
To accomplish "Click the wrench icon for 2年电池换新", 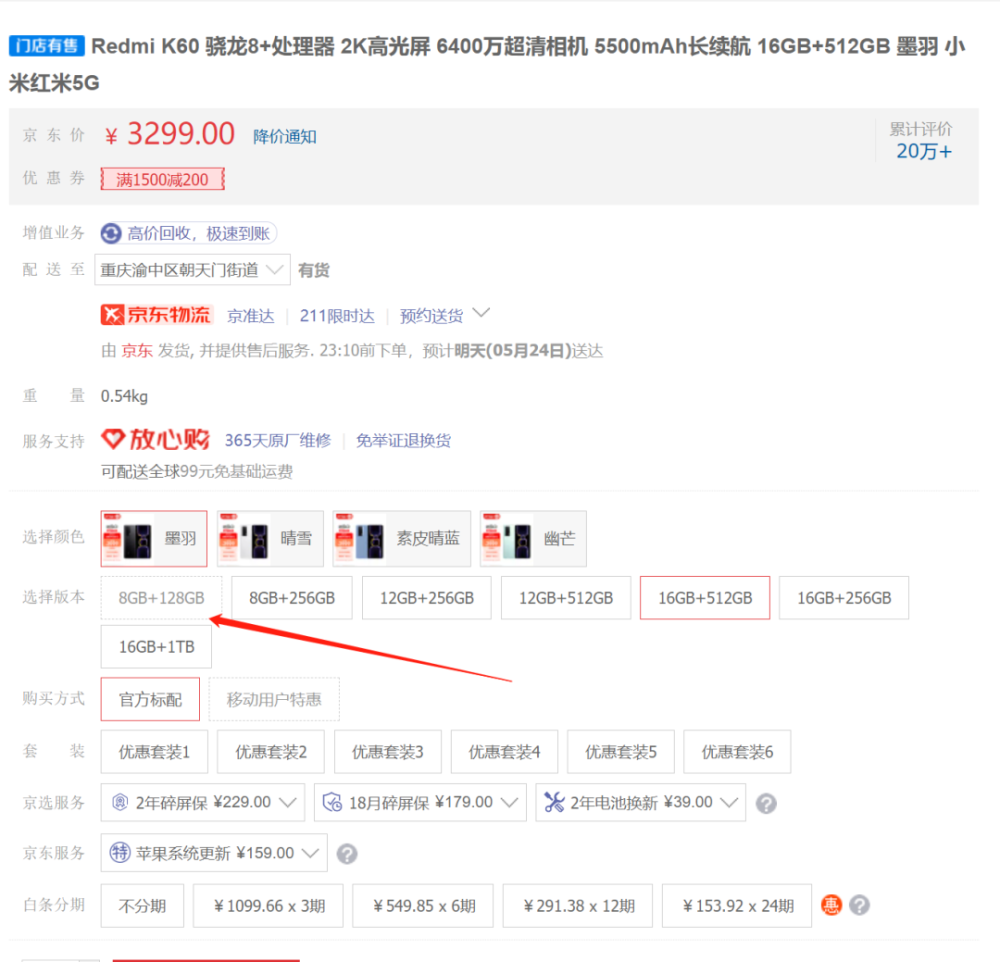I will coord(554,802).
